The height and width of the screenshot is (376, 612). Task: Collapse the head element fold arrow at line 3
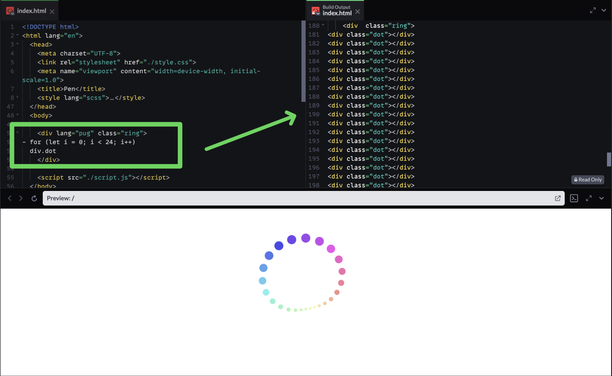point(17,44)
